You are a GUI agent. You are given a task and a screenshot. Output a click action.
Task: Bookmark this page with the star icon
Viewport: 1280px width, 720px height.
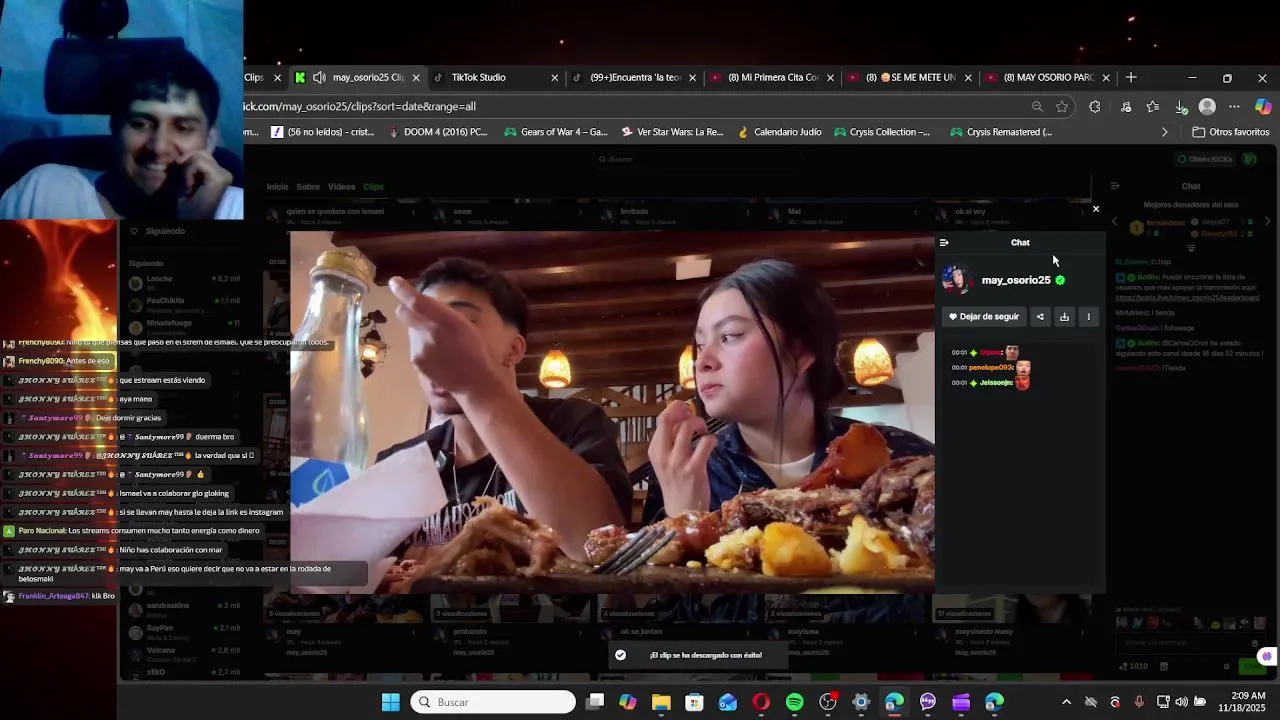click(1062, 107)
